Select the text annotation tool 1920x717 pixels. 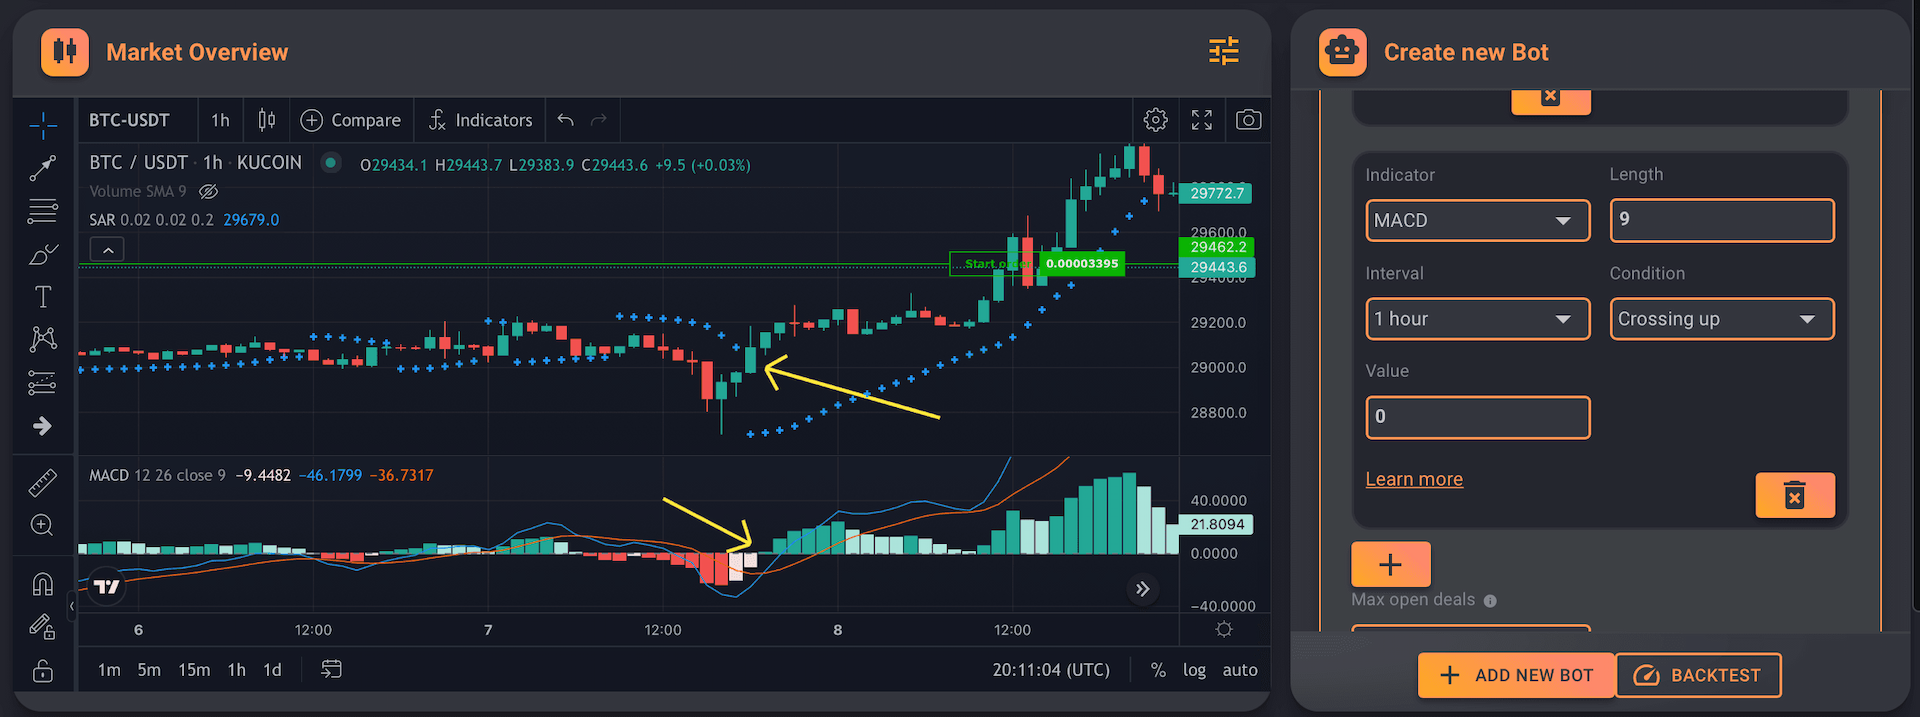pos(42,297)
